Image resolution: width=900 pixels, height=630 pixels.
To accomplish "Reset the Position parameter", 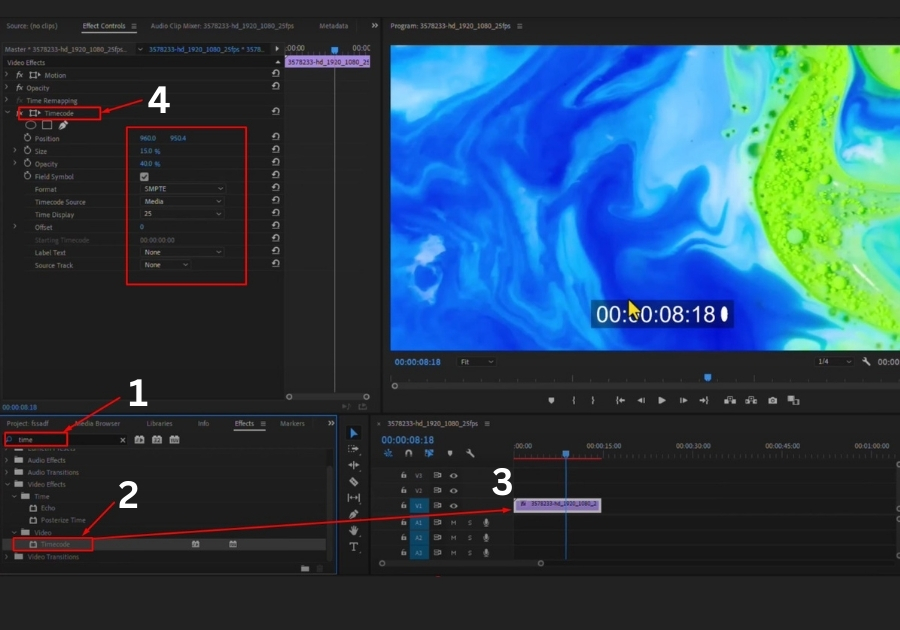I will [276, 137].
